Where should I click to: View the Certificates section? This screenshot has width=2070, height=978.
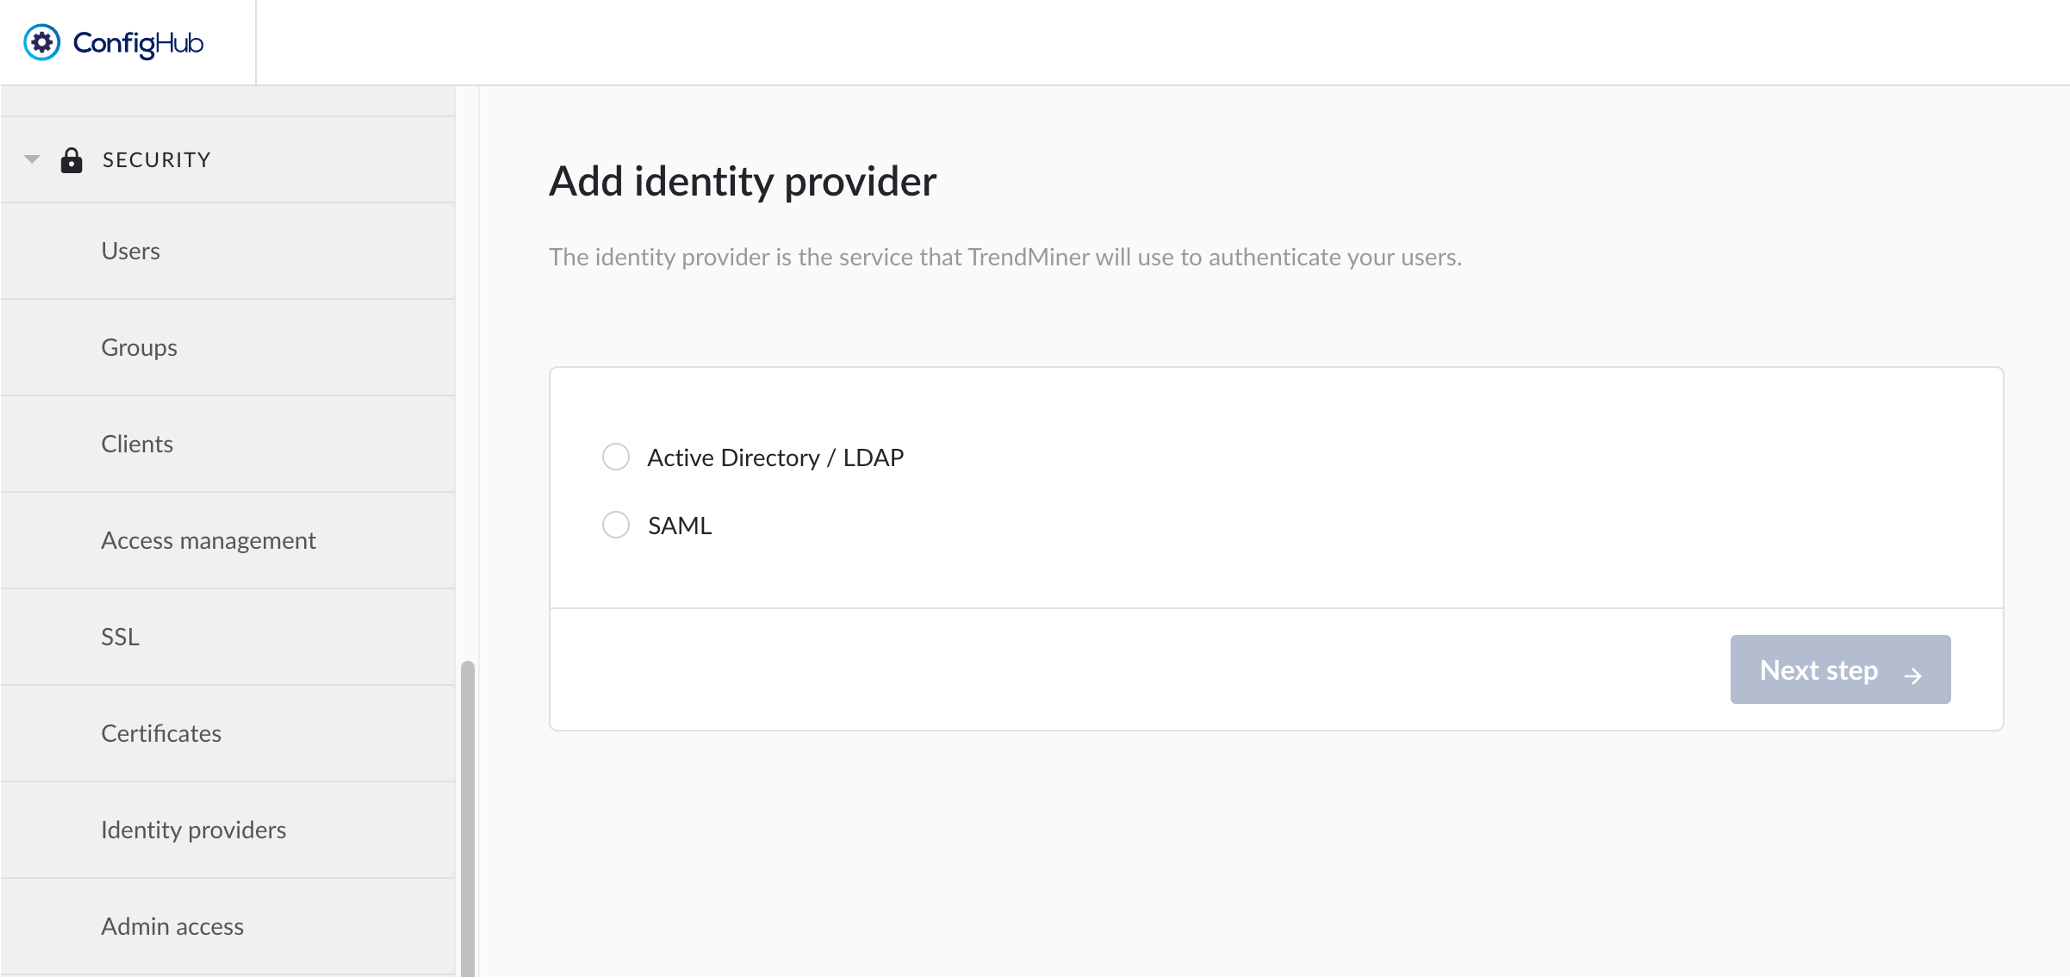[161, 733]
